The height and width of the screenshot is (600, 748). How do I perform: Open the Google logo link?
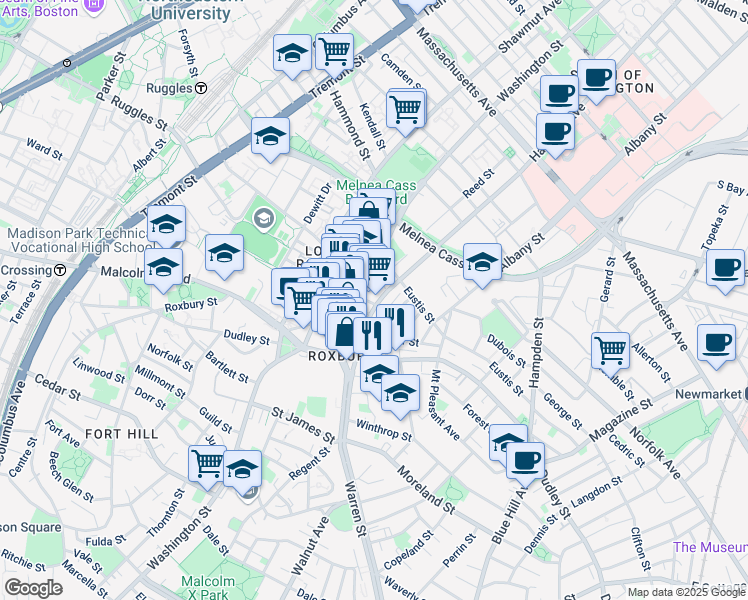(34, 588)
